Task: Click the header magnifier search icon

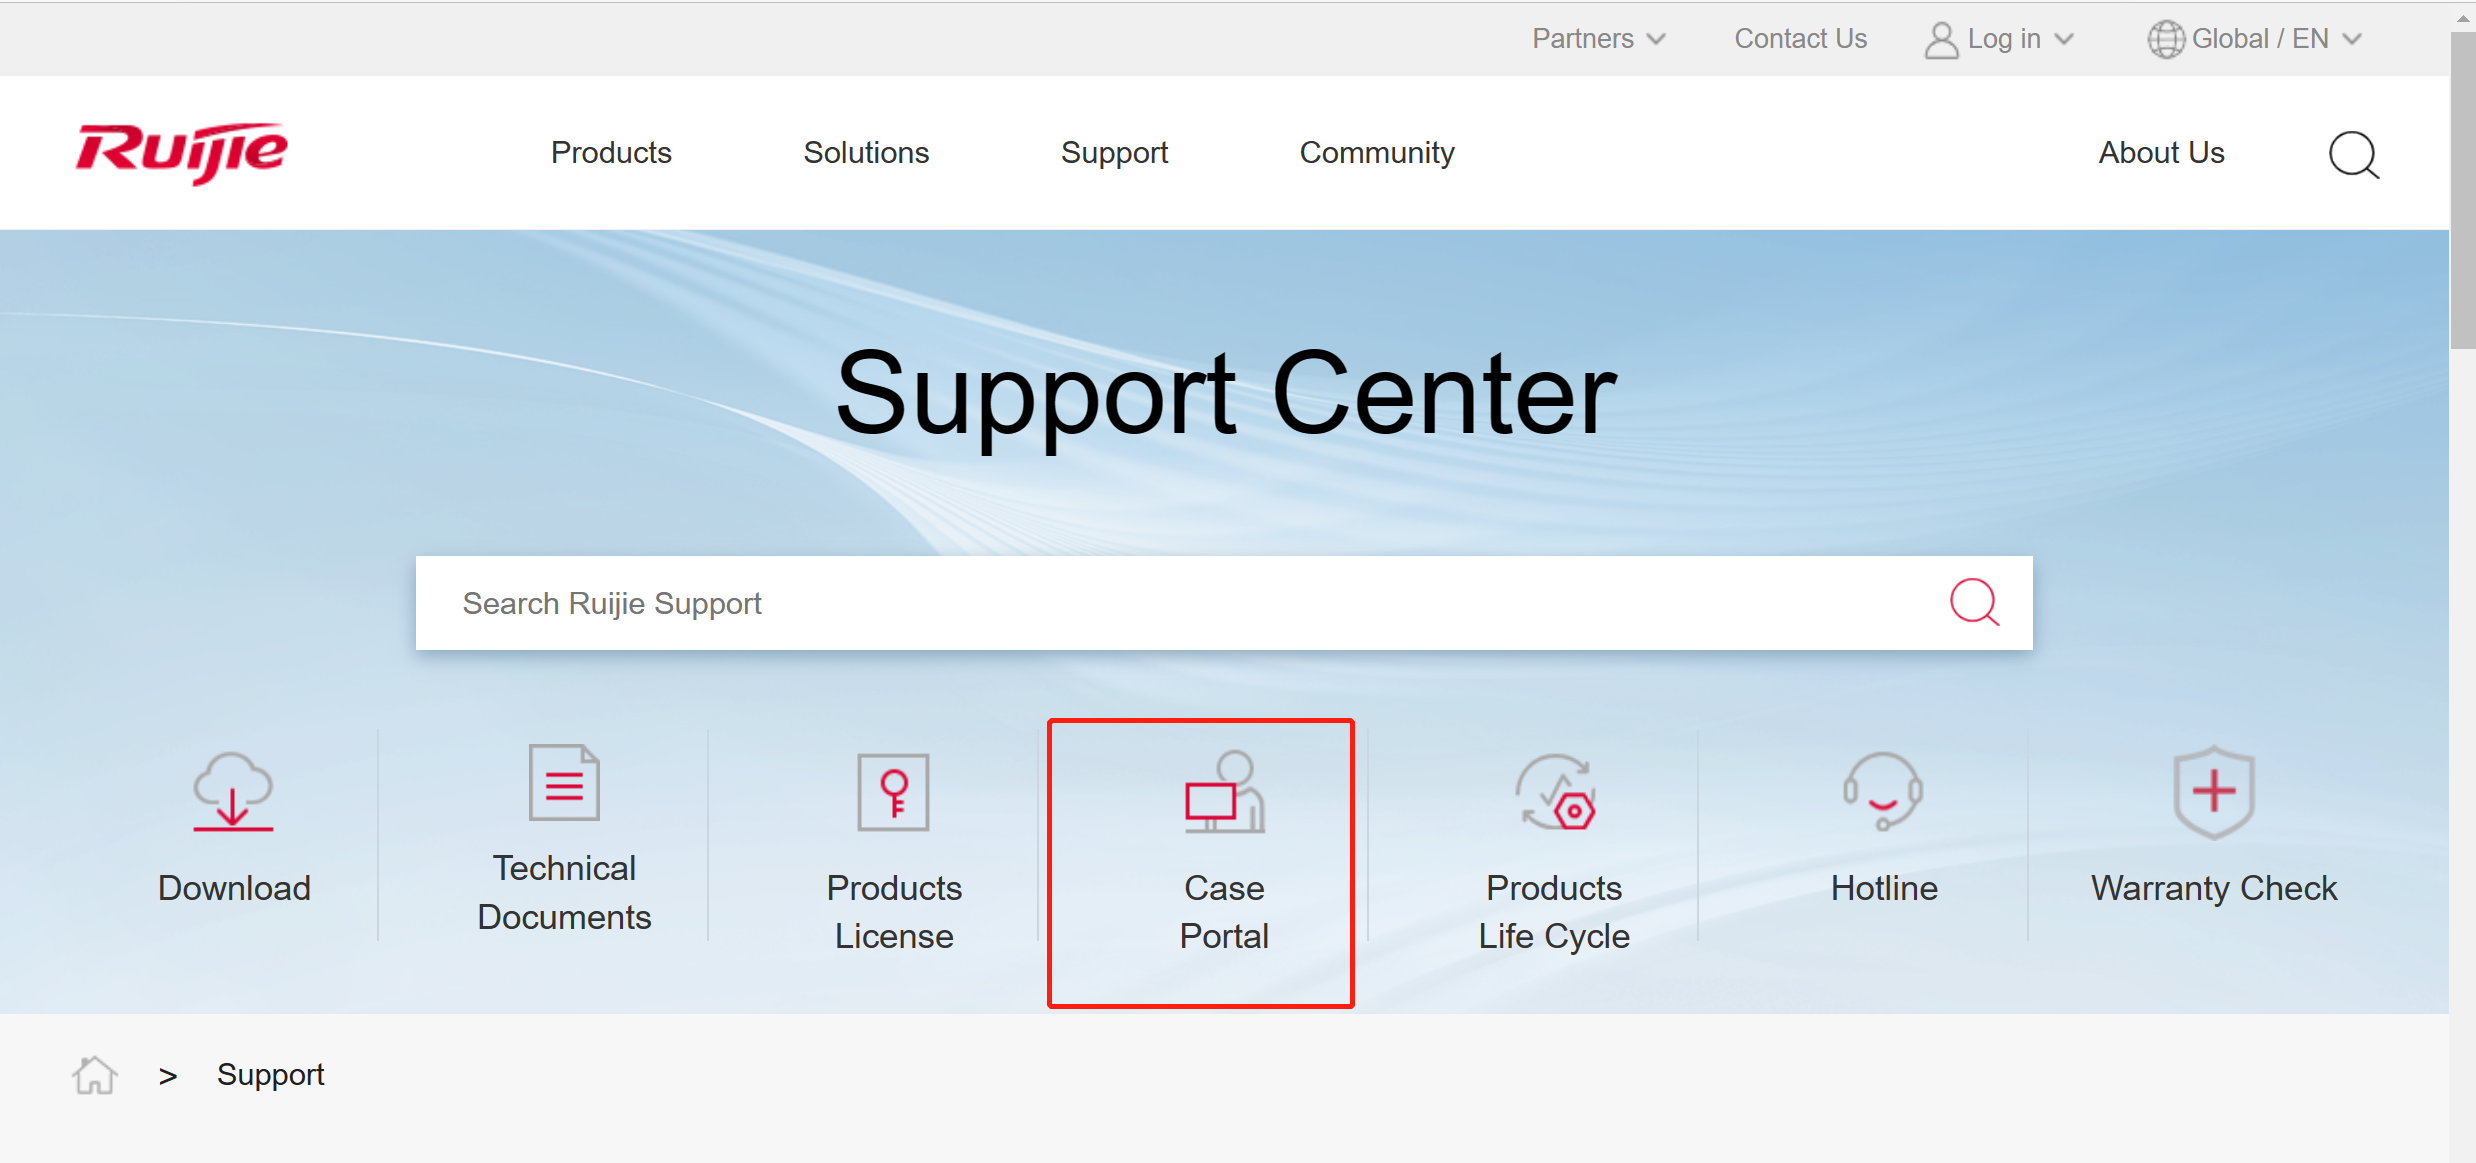Action: 2353,154
